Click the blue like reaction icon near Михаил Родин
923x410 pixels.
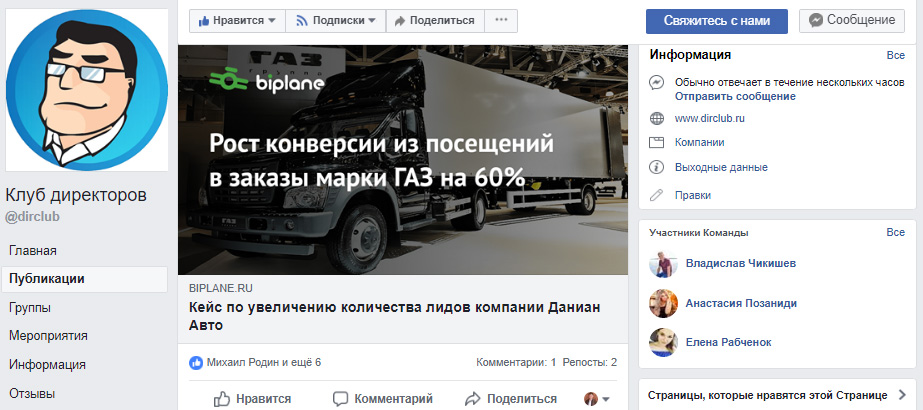coord(196,362)
